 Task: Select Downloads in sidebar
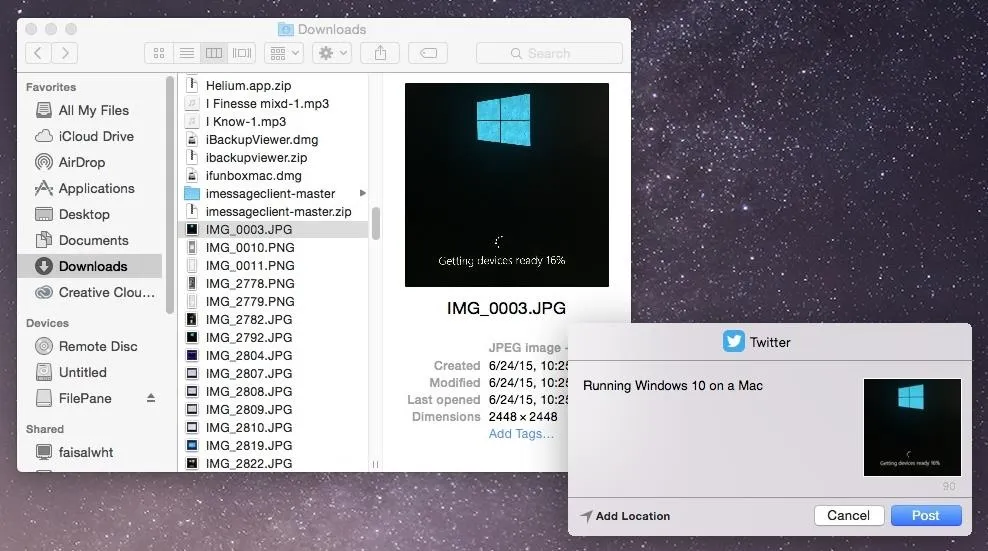[x=90, y=266]
